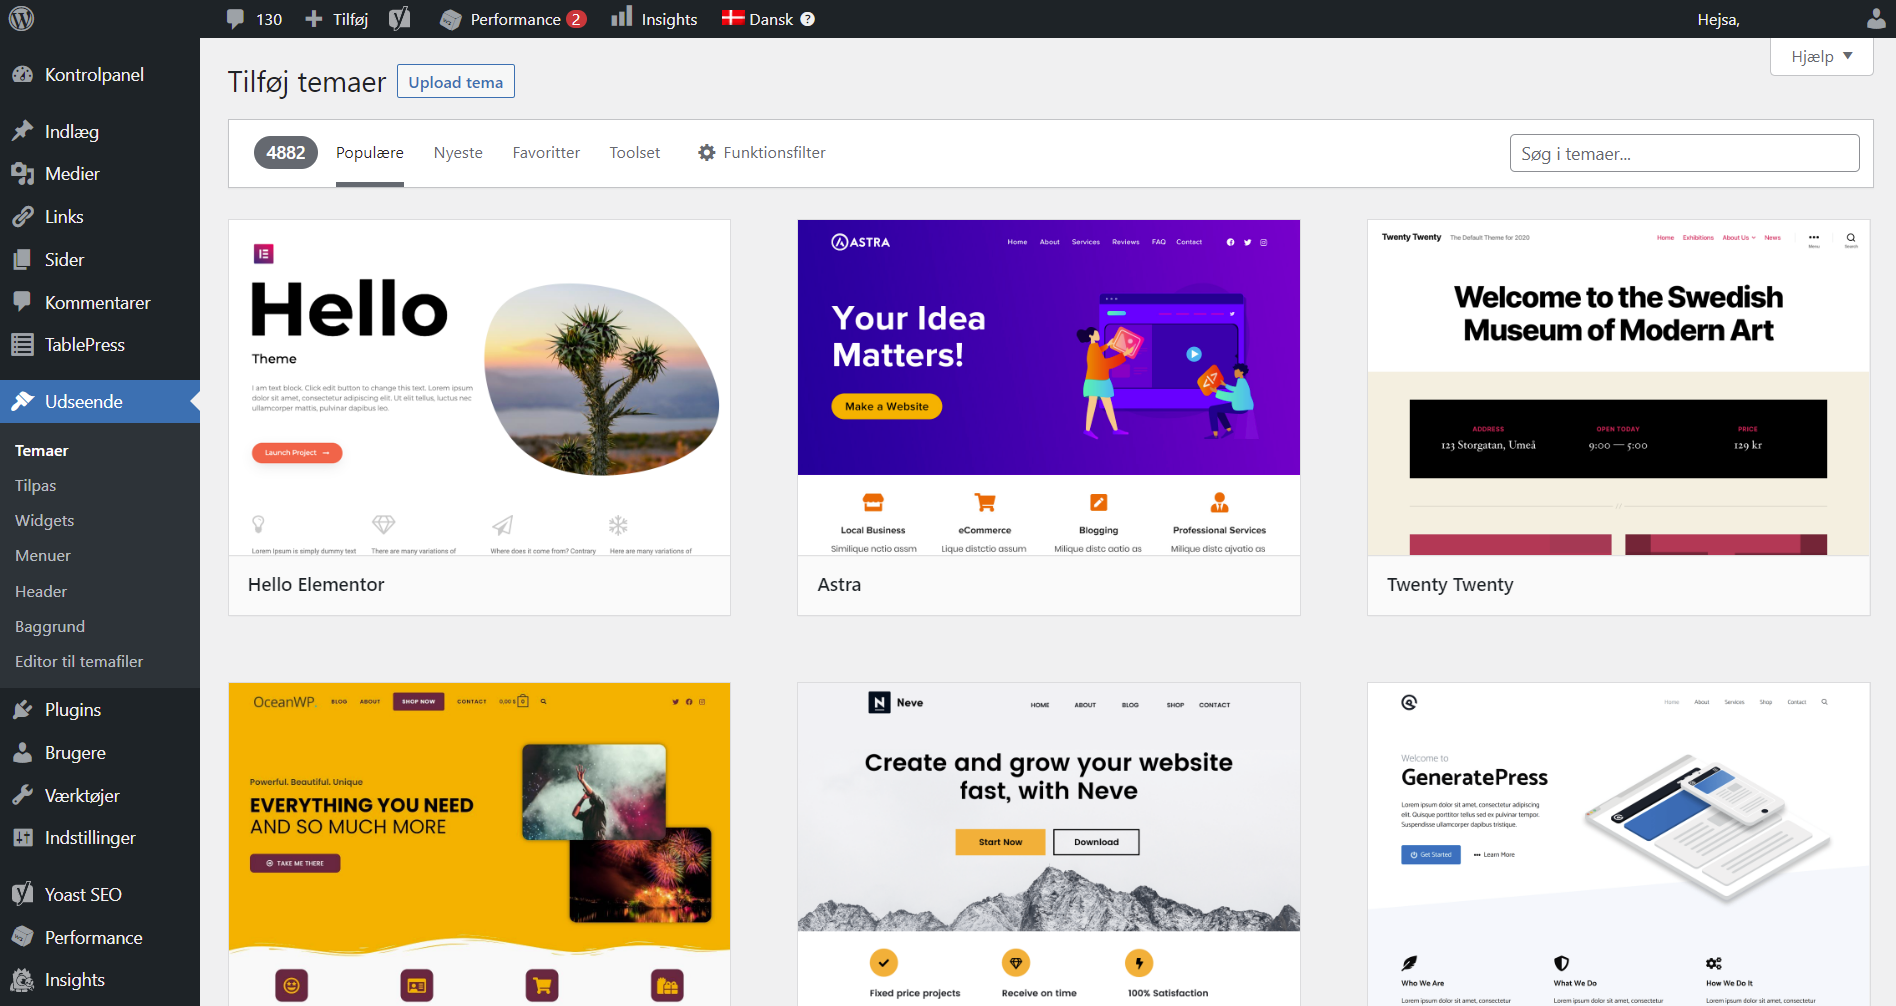
Task: Open Editor til temafiler
Action: (79, 662)
